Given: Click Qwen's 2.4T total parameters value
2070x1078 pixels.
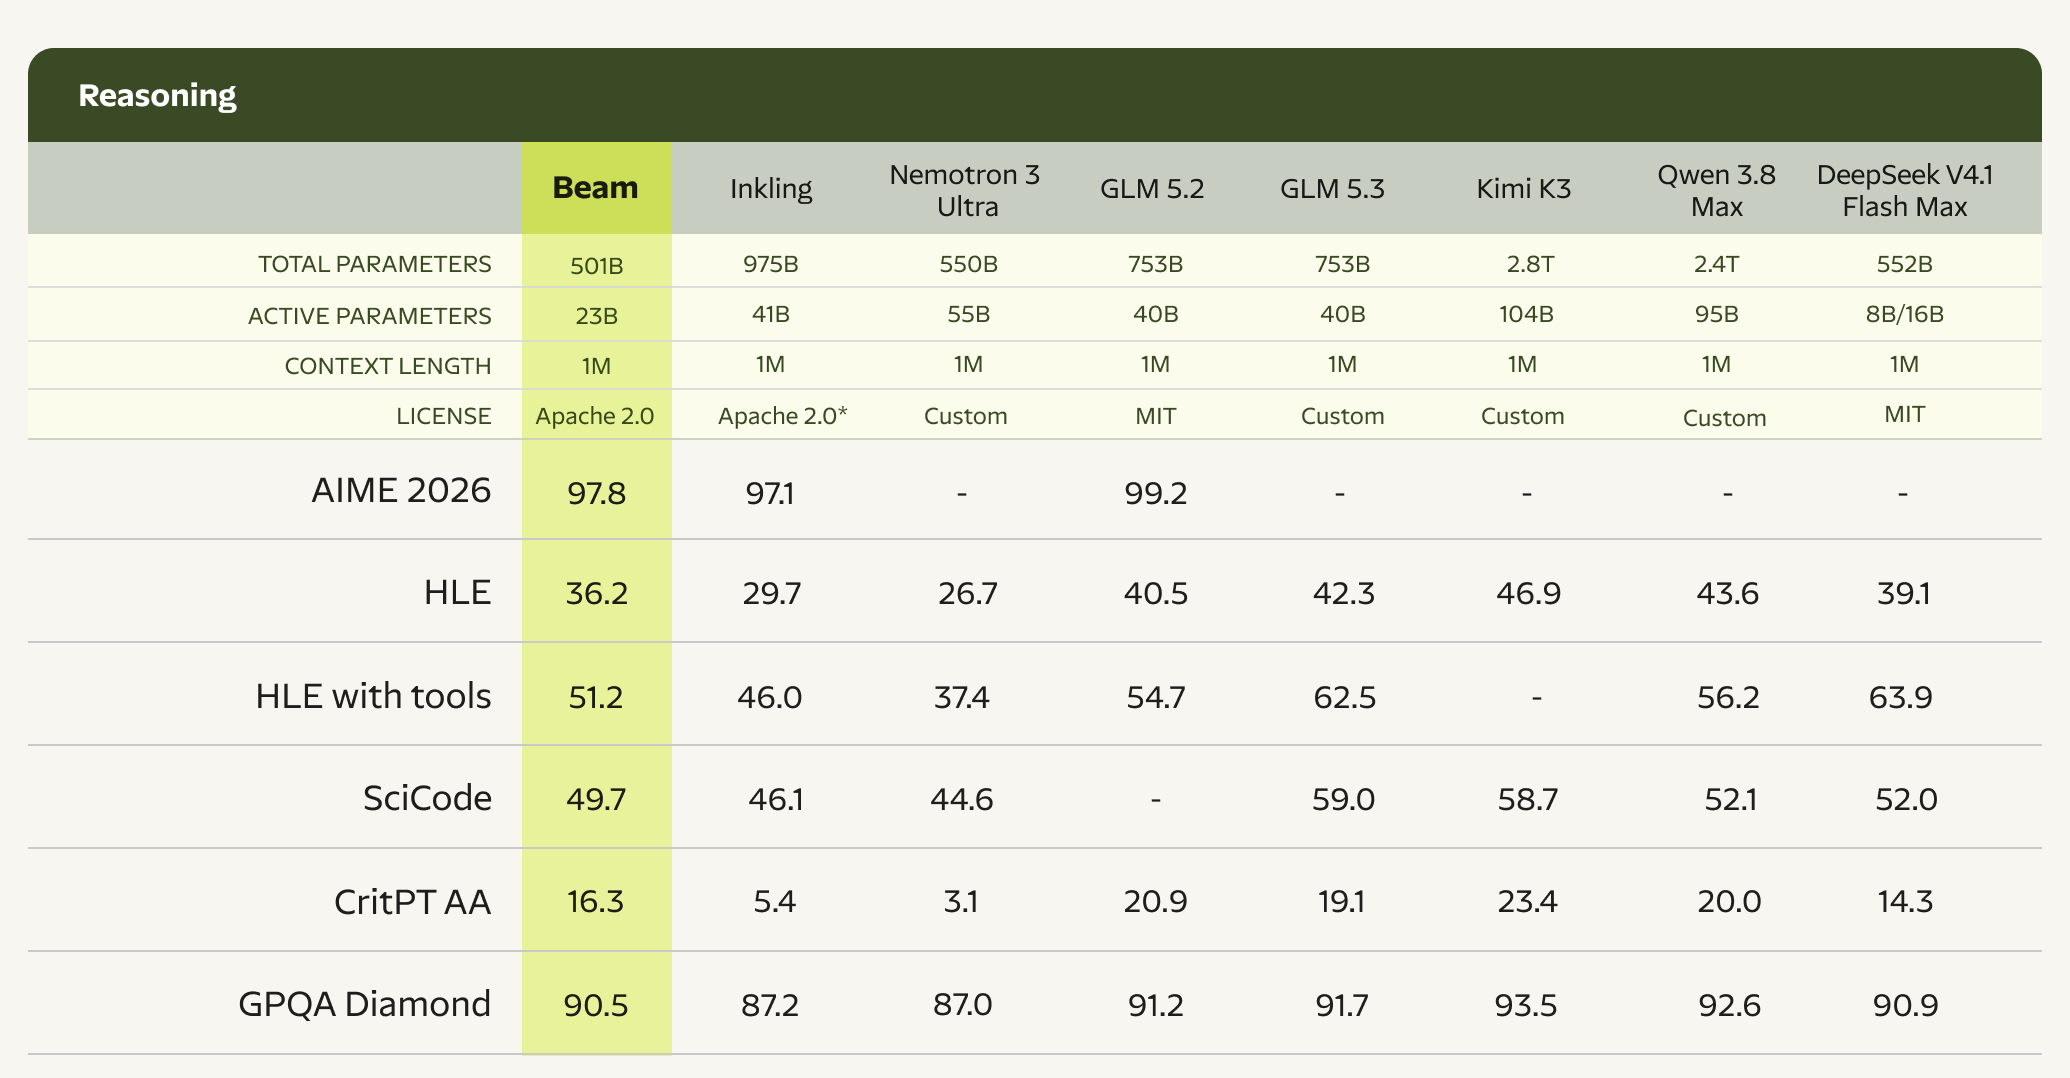Looking at the screenshot, I should coord(1717,264).
